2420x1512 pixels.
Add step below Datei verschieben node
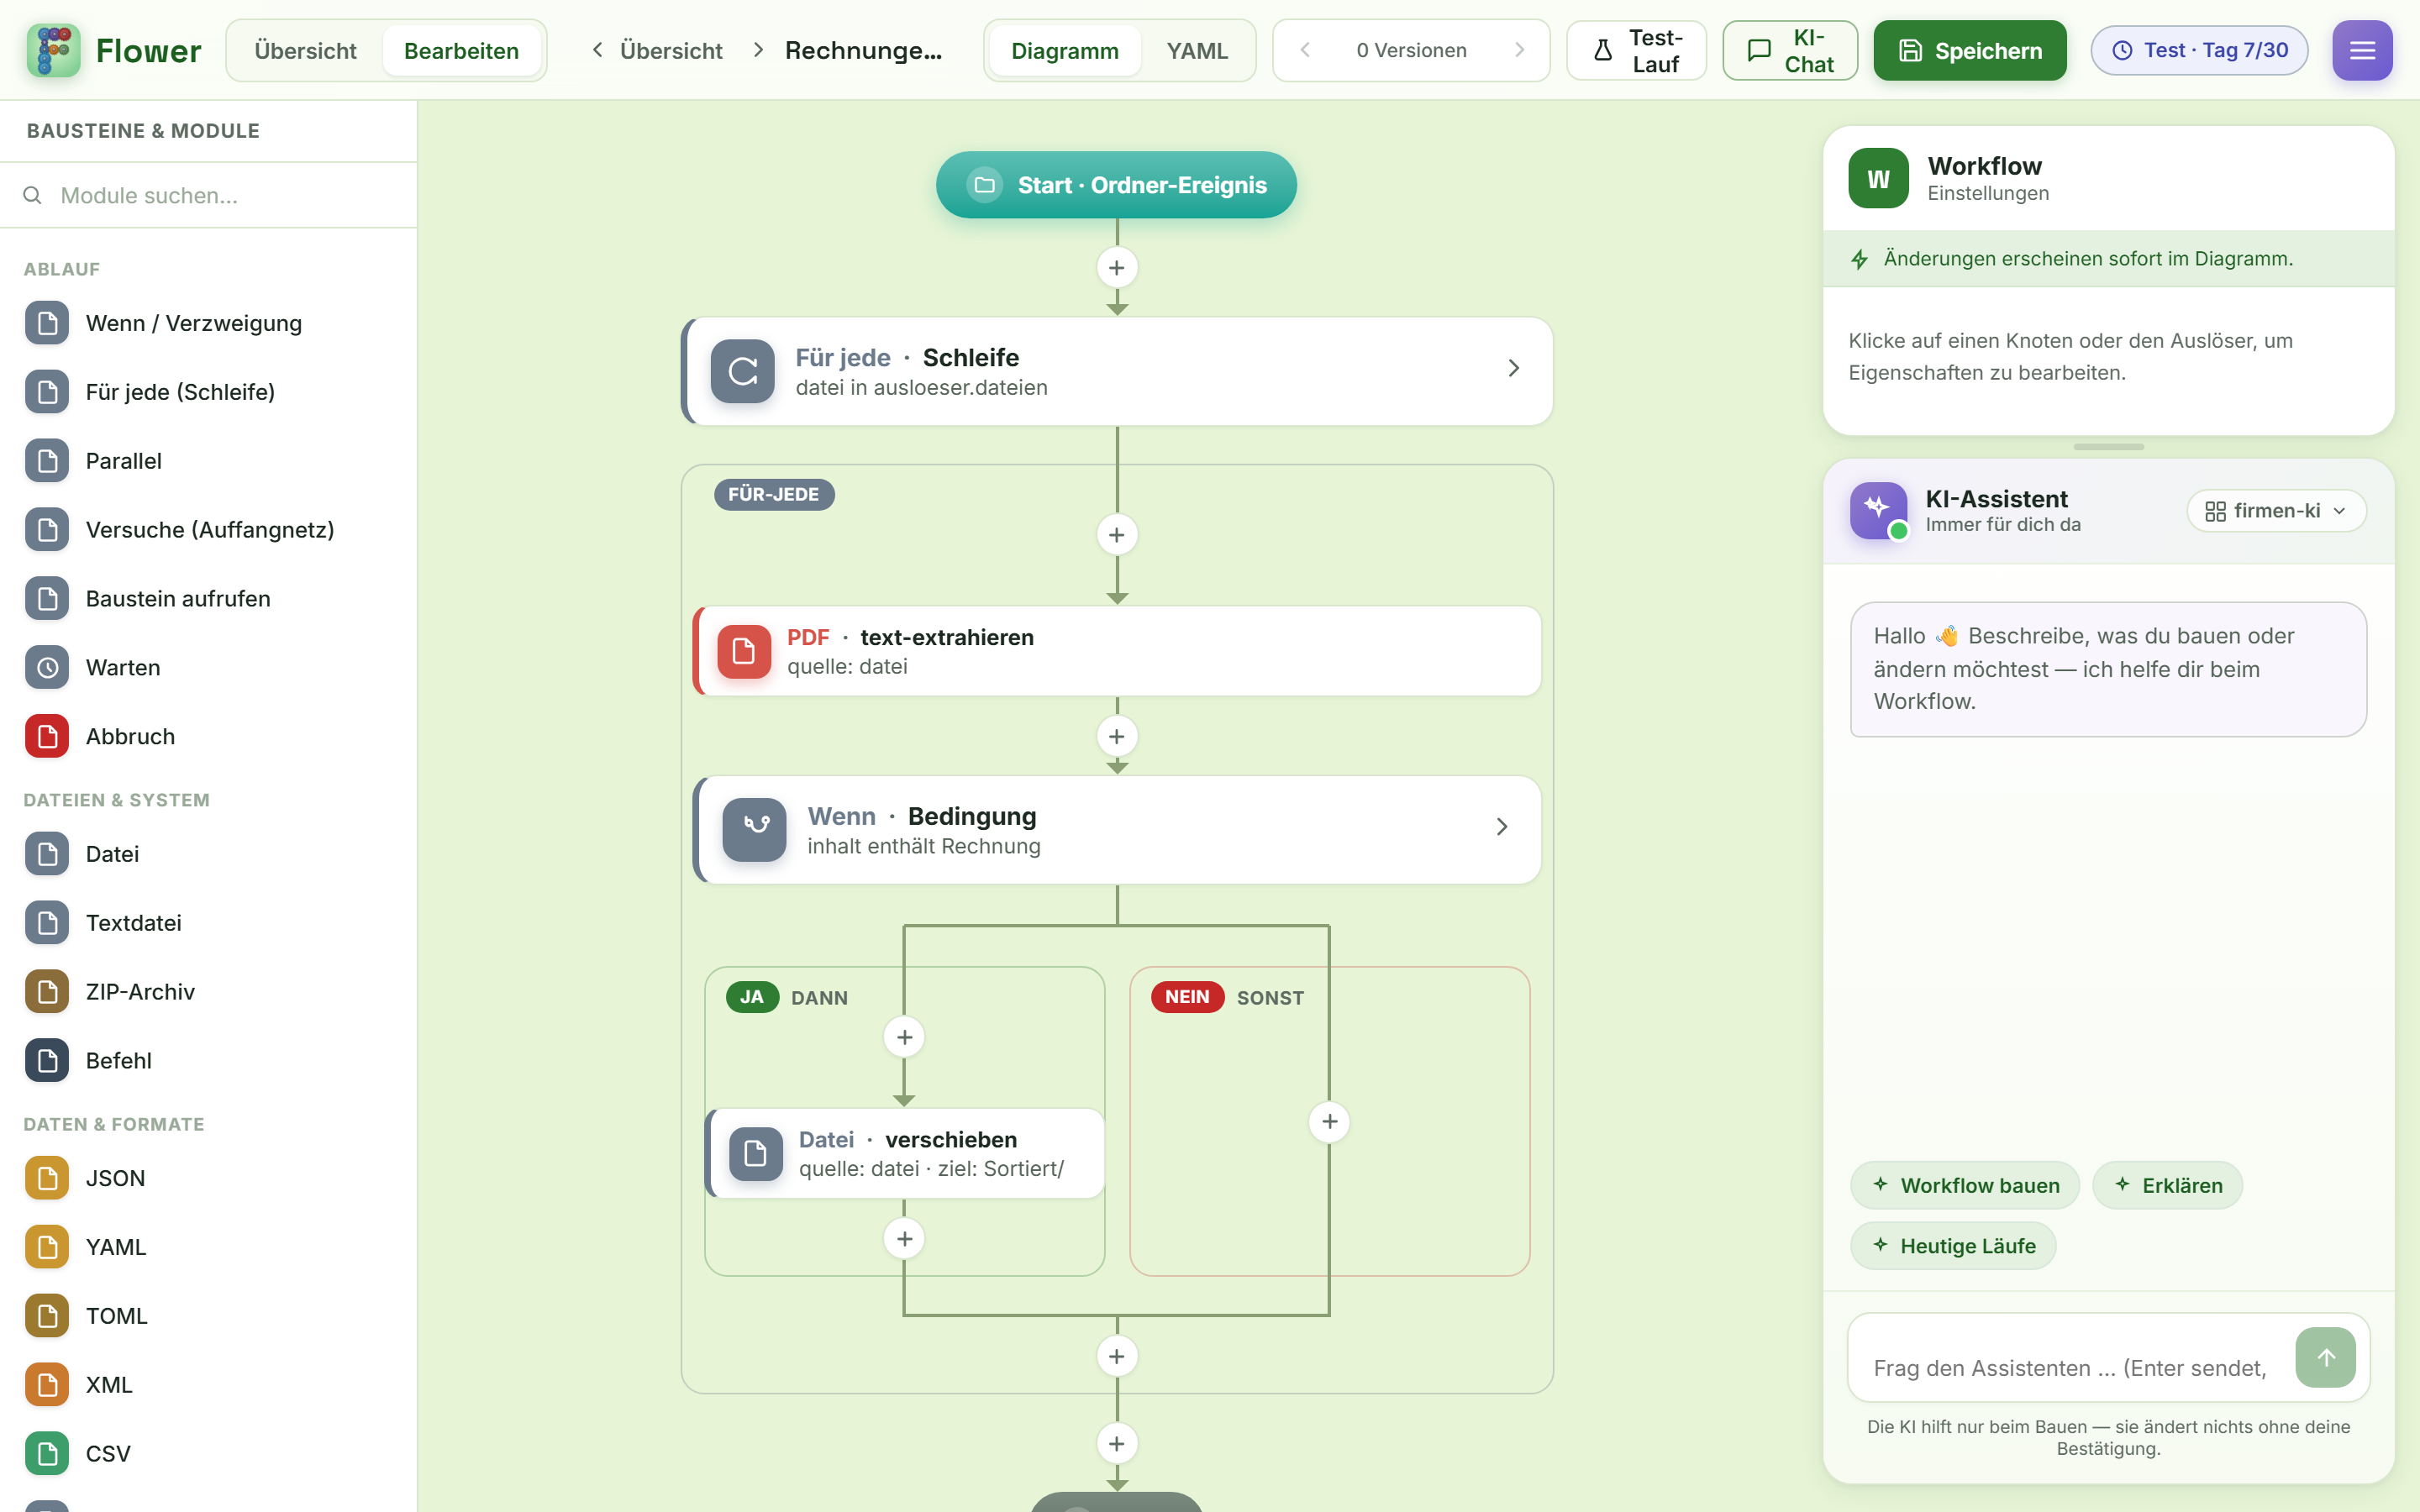click(x=904, y=1239)
